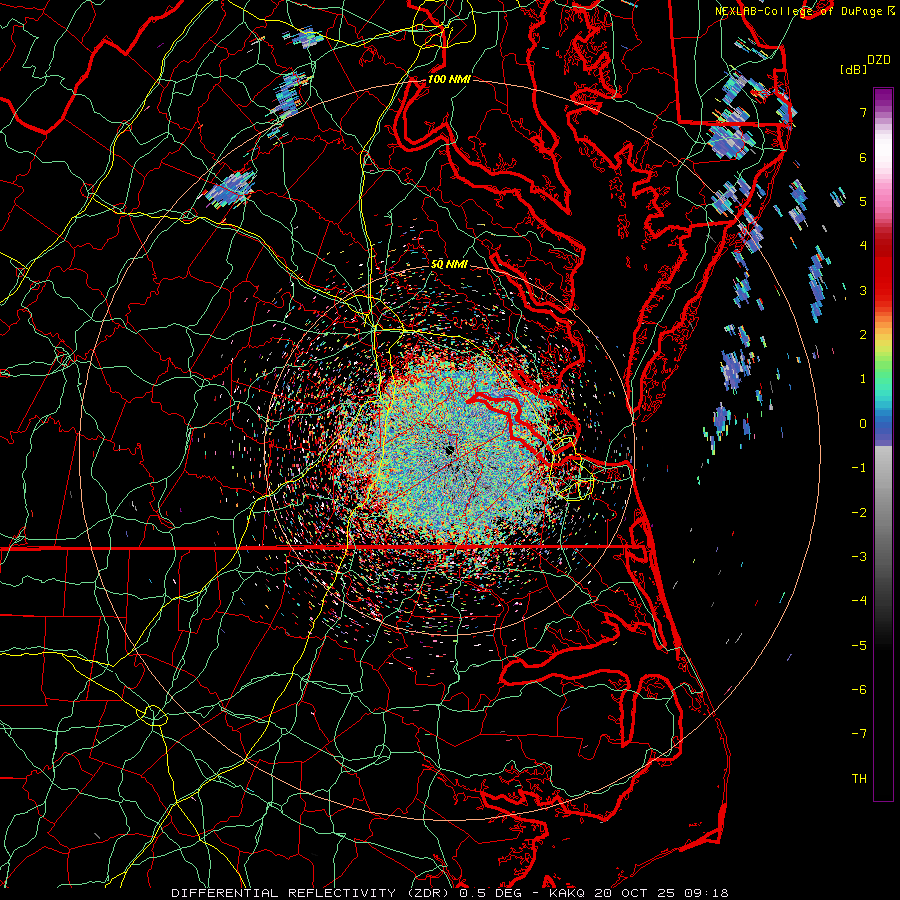Select the -4 dB scale label
The image size is (900, 900).
point(859,601)
